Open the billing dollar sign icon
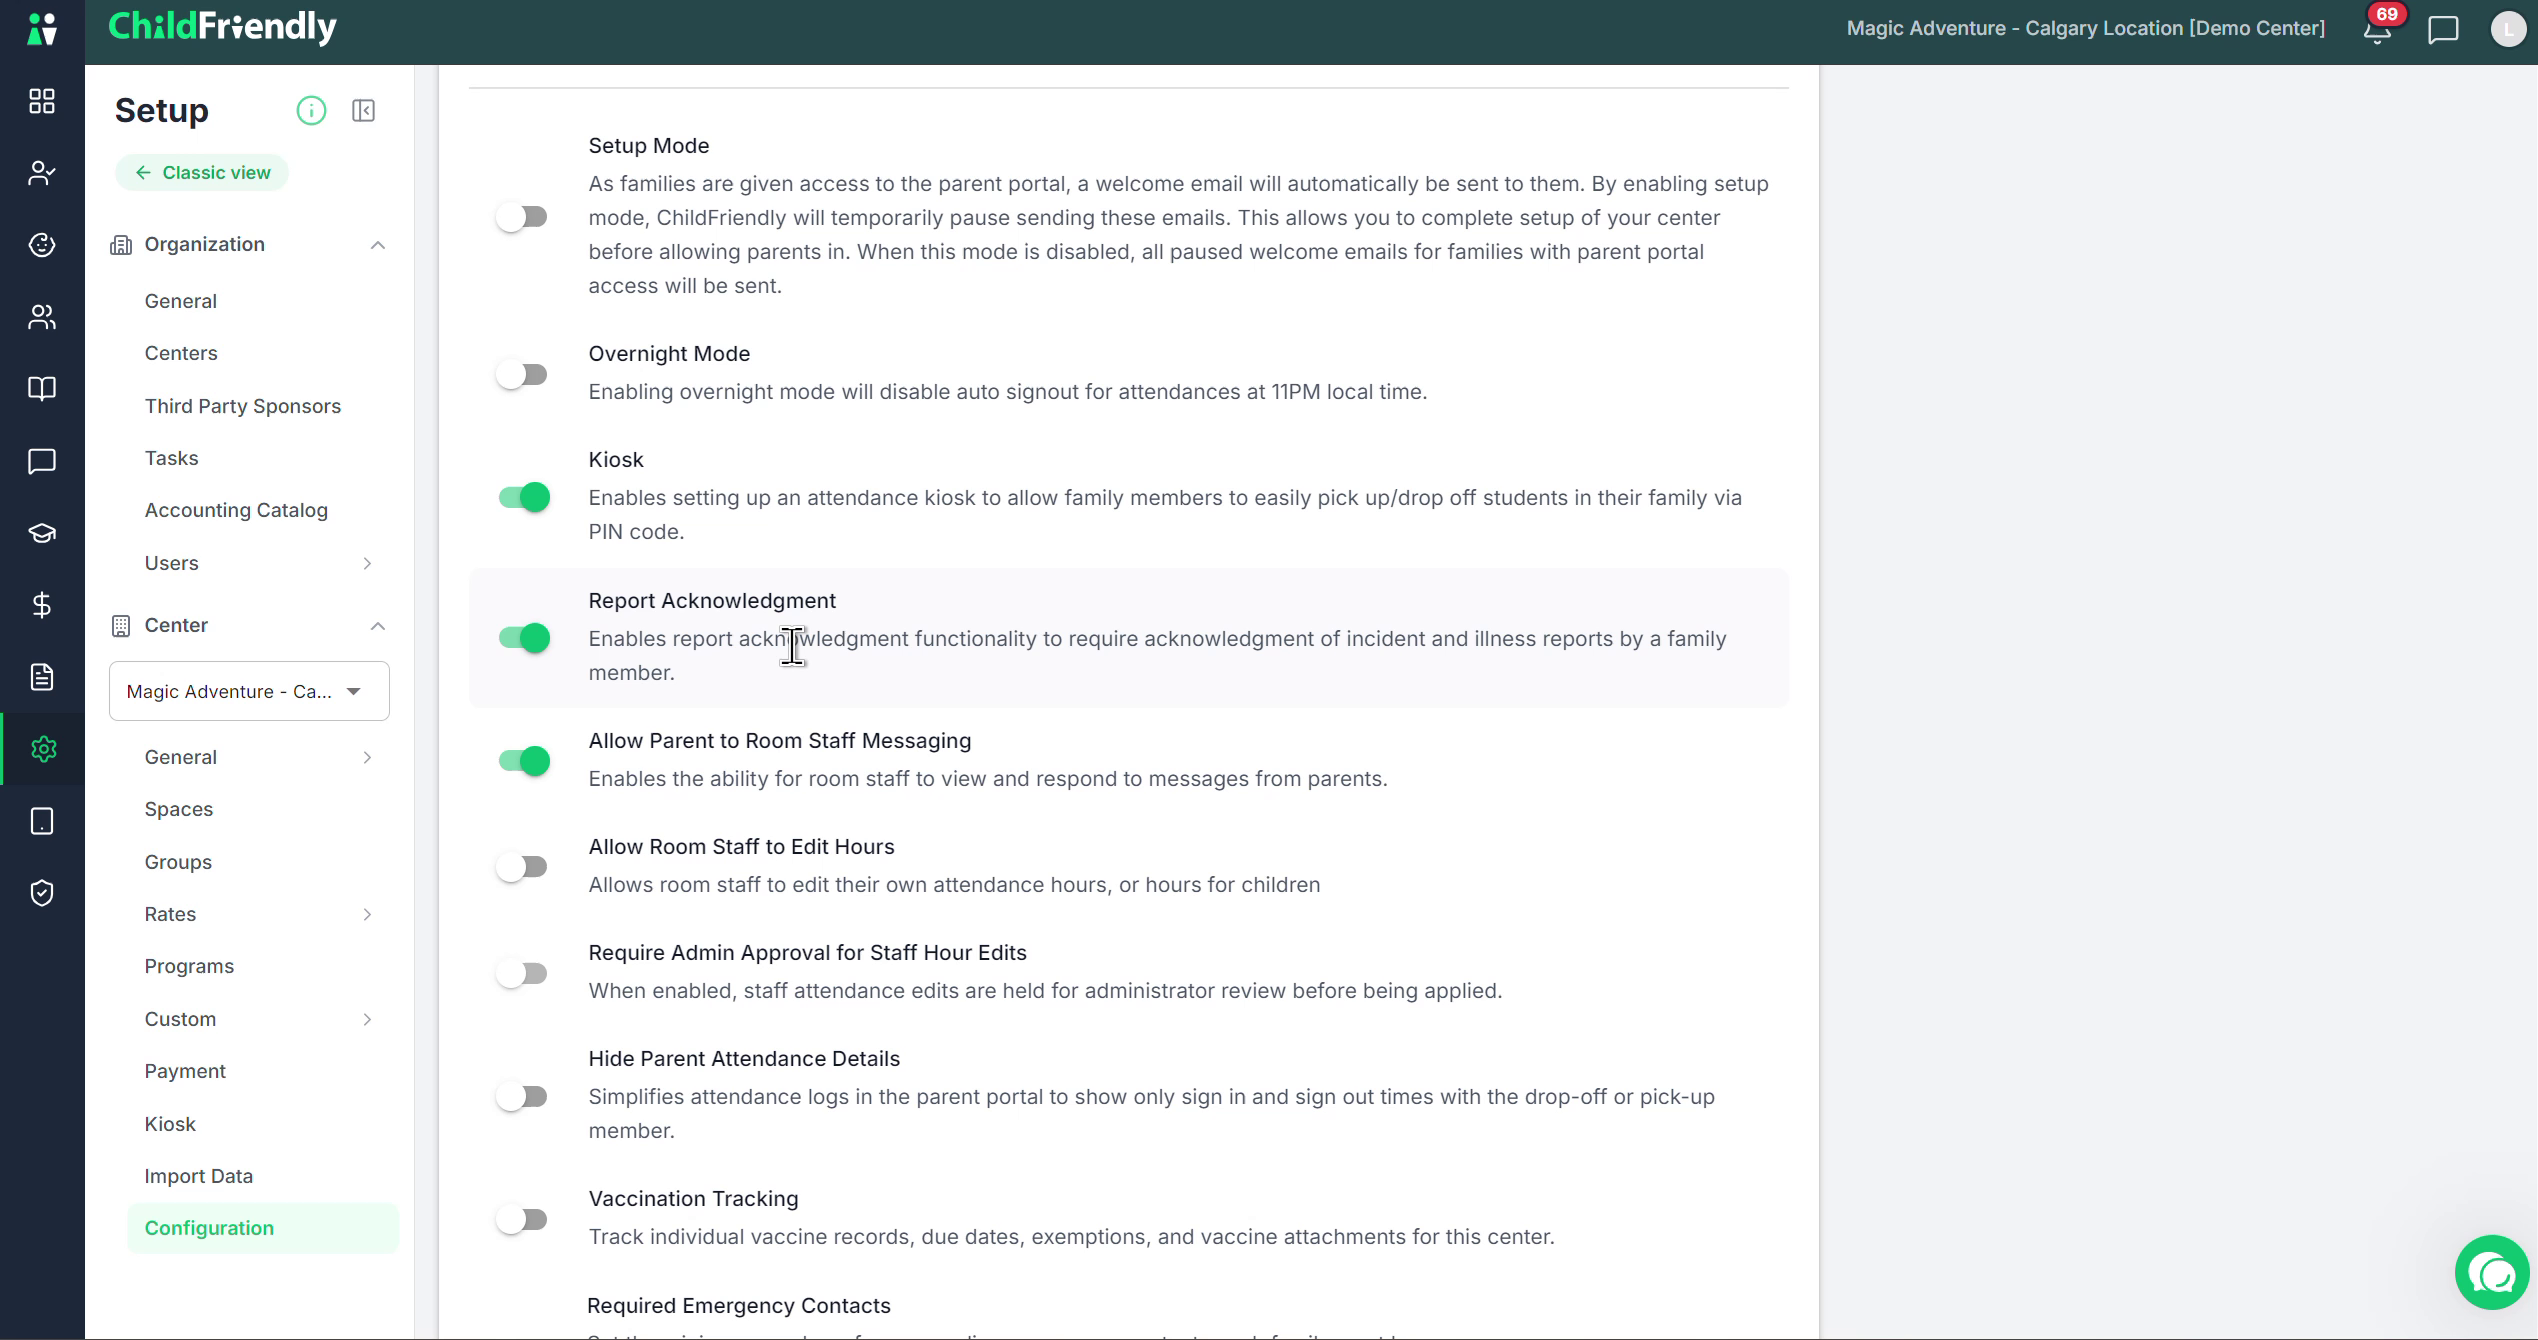2538x1340 pixels. click(x=42, y=605)
